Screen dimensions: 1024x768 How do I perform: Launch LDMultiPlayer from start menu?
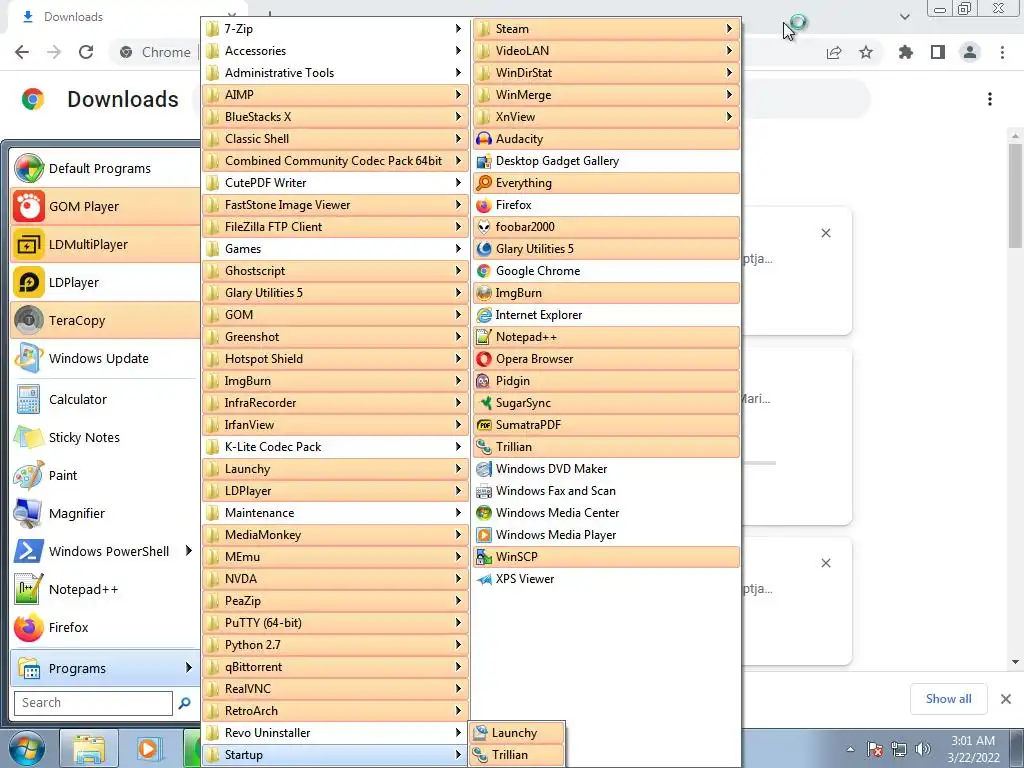click(106, 244)
